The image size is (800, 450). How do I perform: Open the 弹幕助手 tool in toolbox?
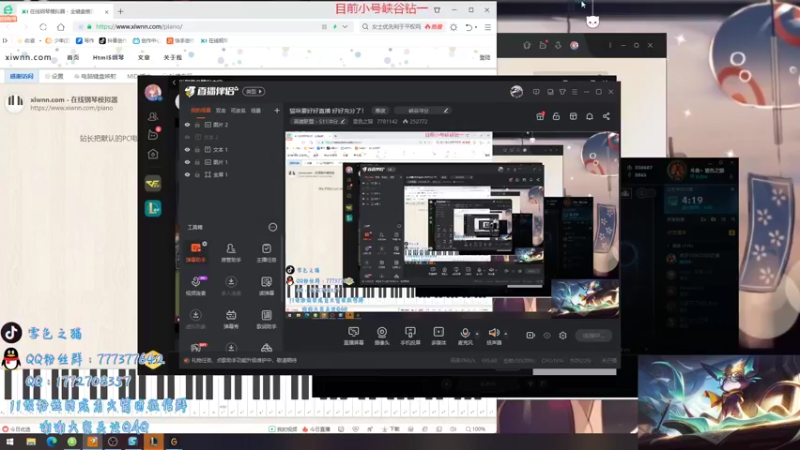click(195, 252)
